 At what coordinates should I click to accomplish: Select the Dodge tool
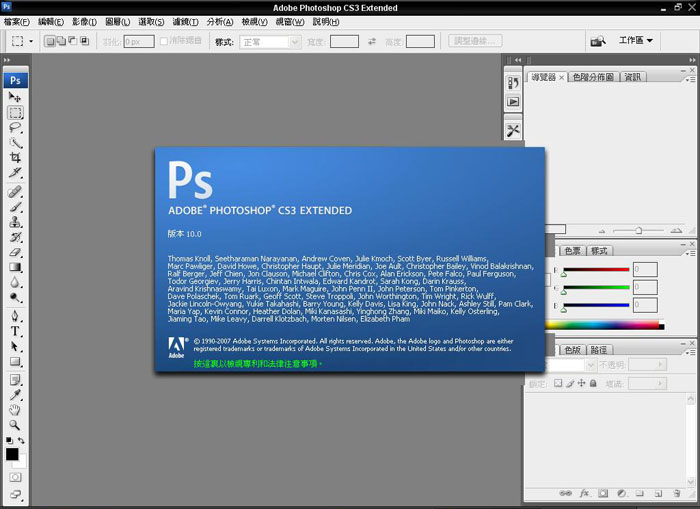[x=15, y=297]
